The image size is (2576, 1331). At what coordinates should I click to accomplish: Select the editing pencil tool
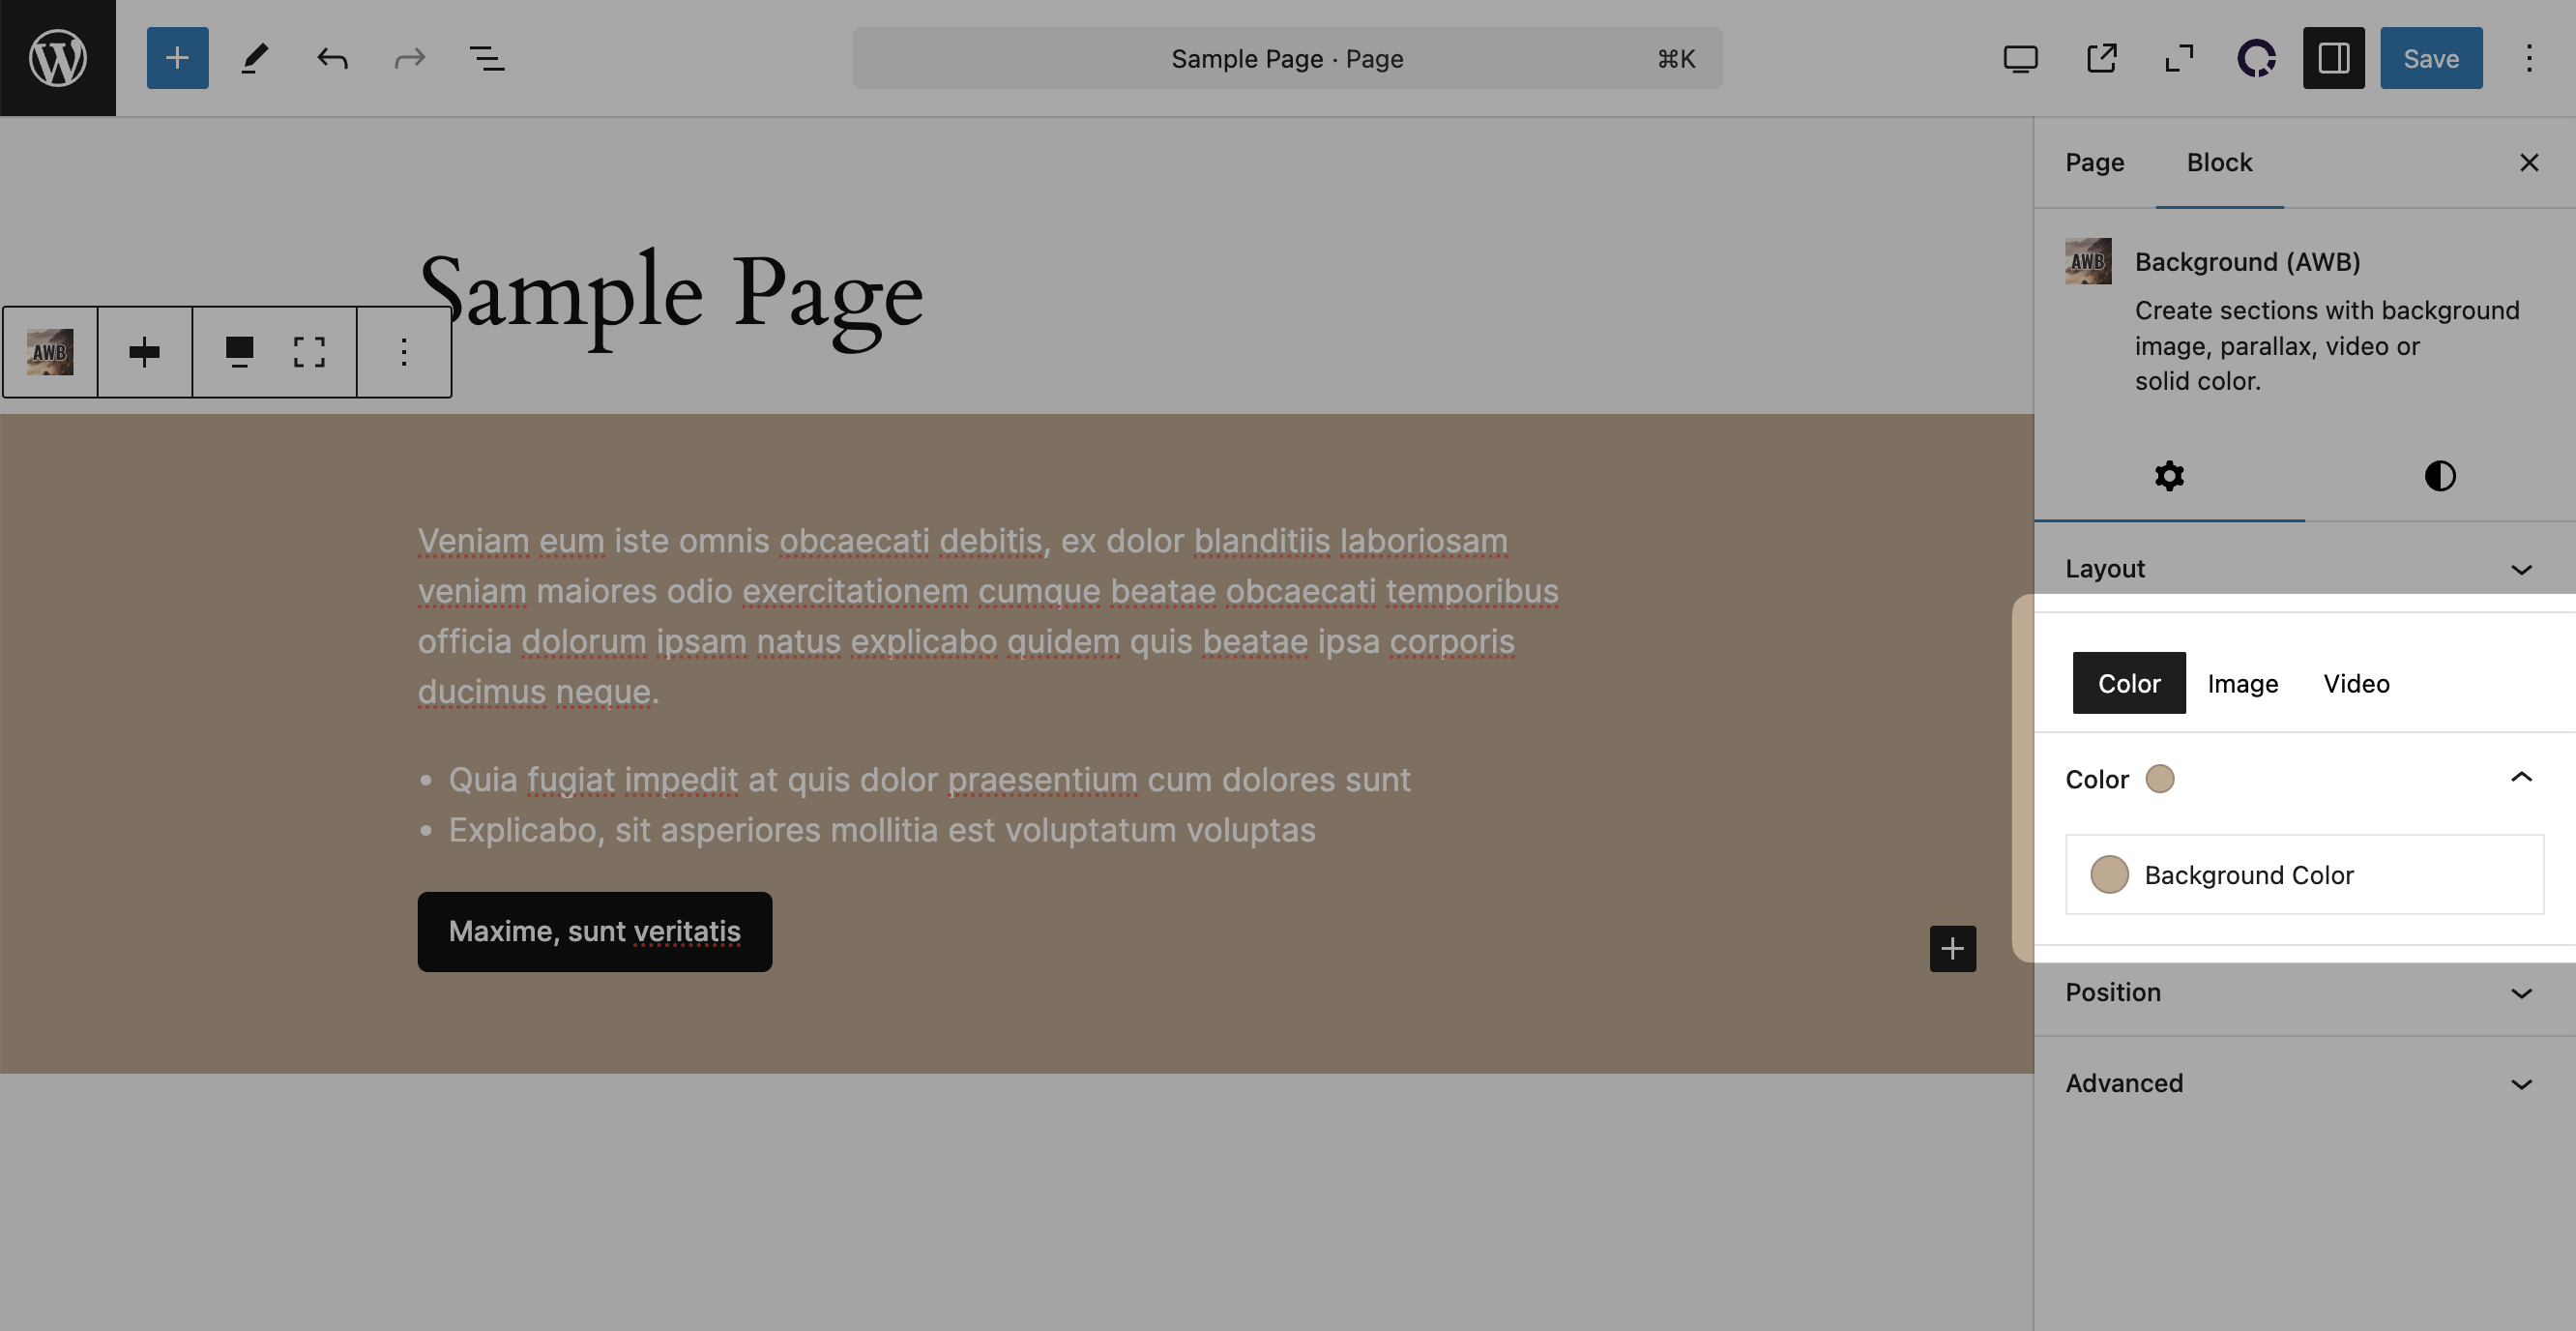254,58
